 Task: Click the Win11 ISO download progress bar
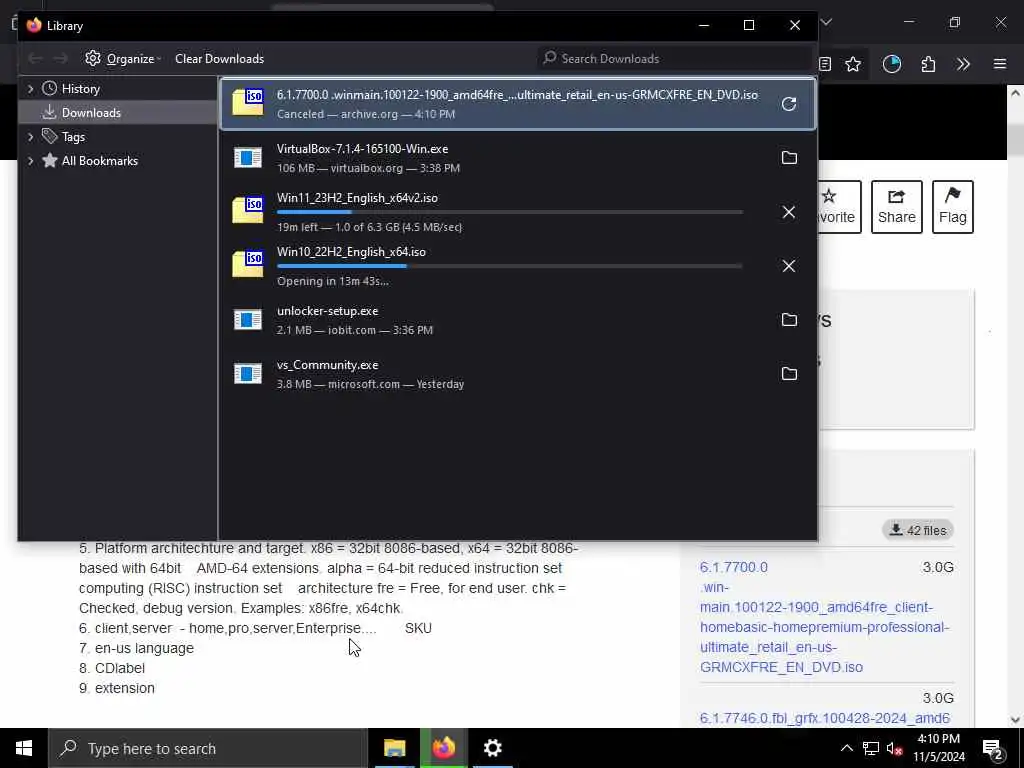509,212
